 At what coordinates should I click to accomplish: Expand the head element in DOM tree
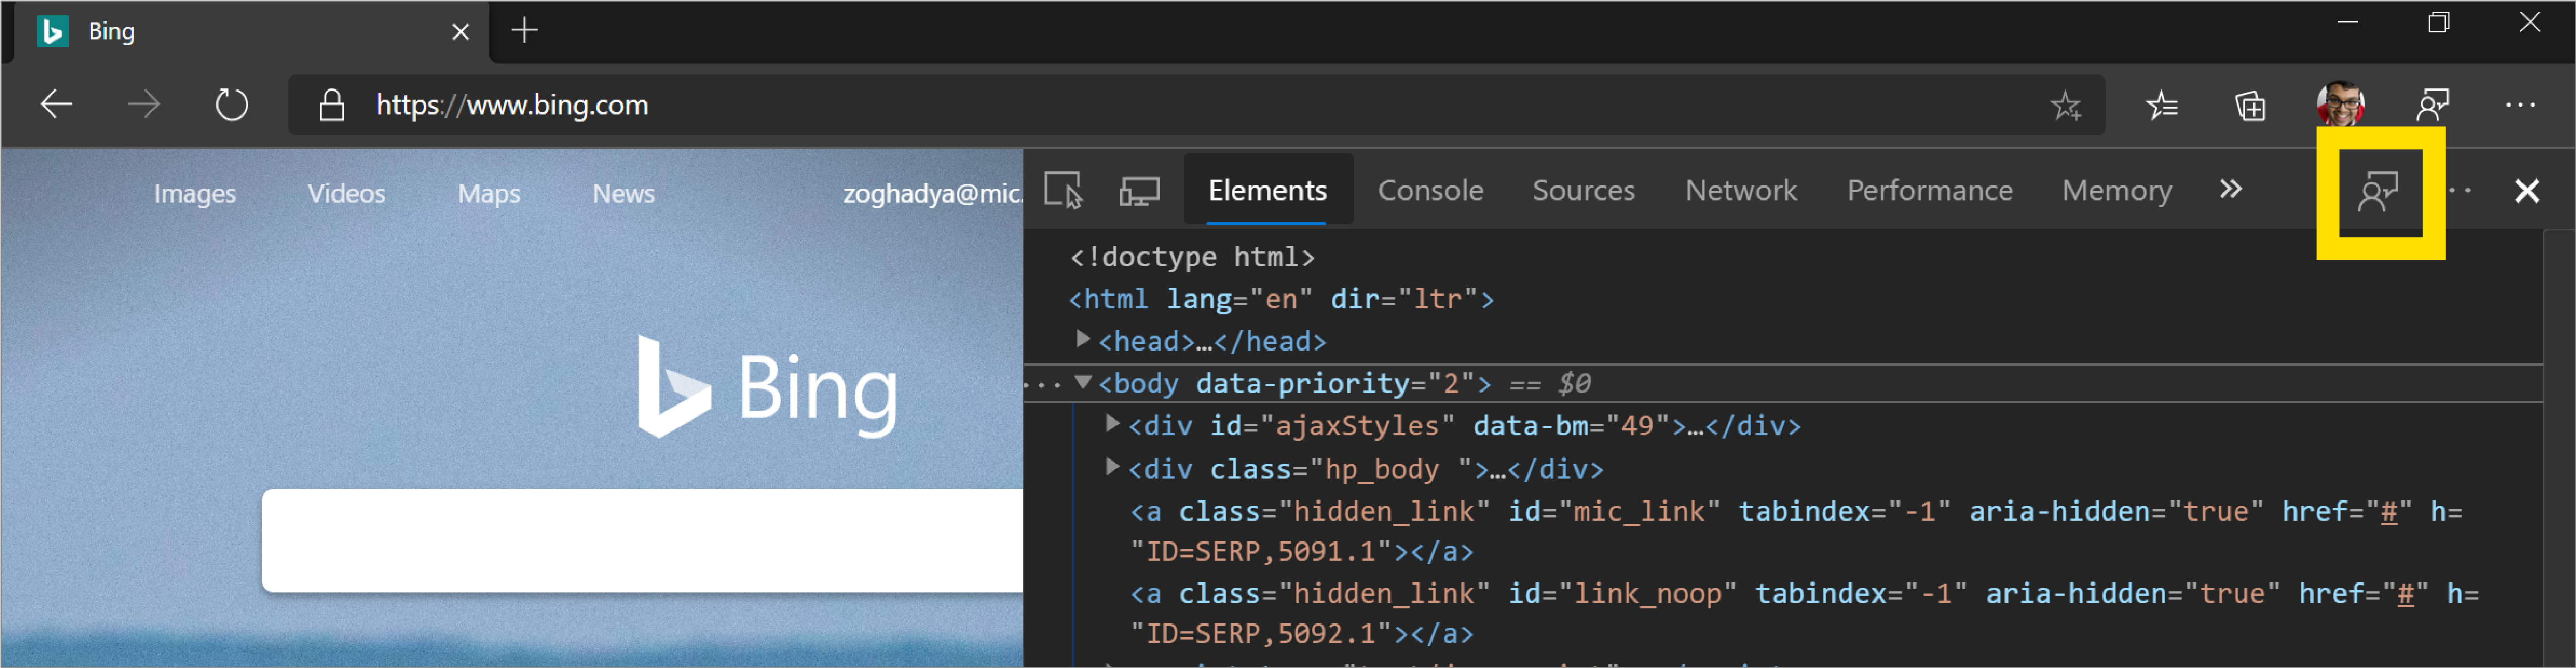point(1083,340)
